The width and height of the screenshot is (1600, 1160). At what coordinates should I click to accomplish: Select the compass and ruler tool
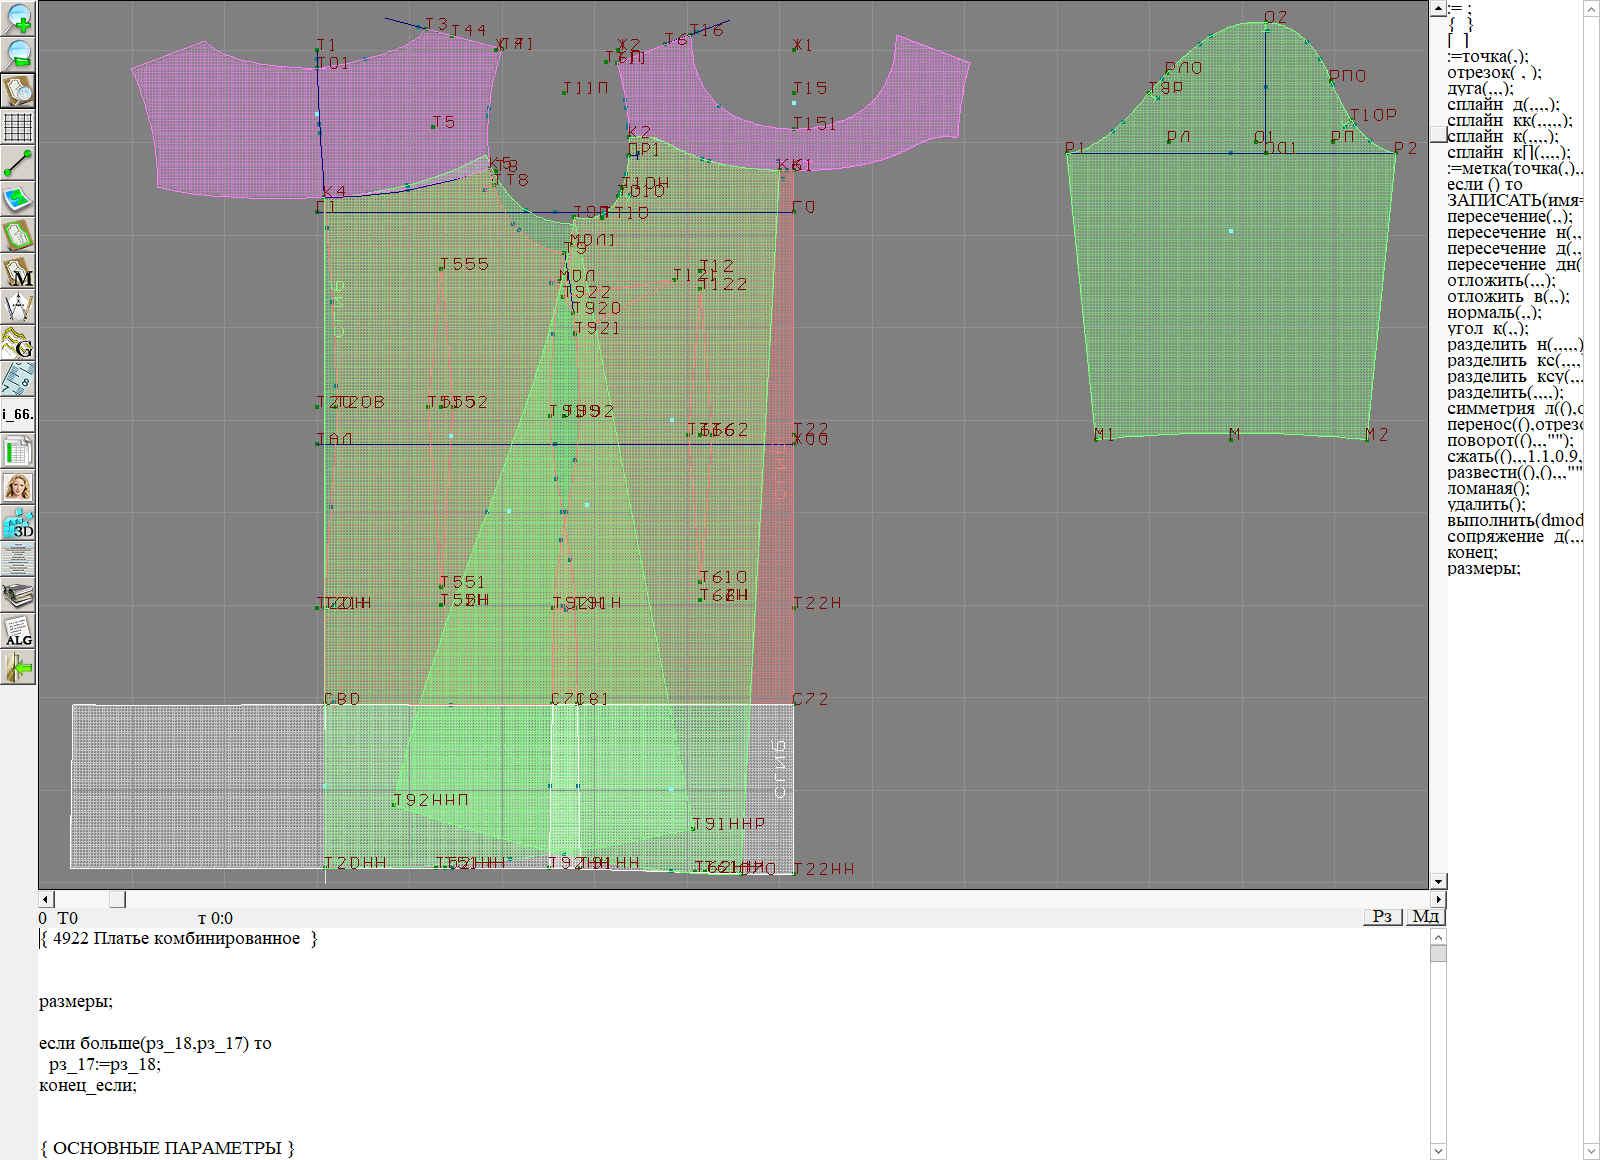(x=18, y=307)
